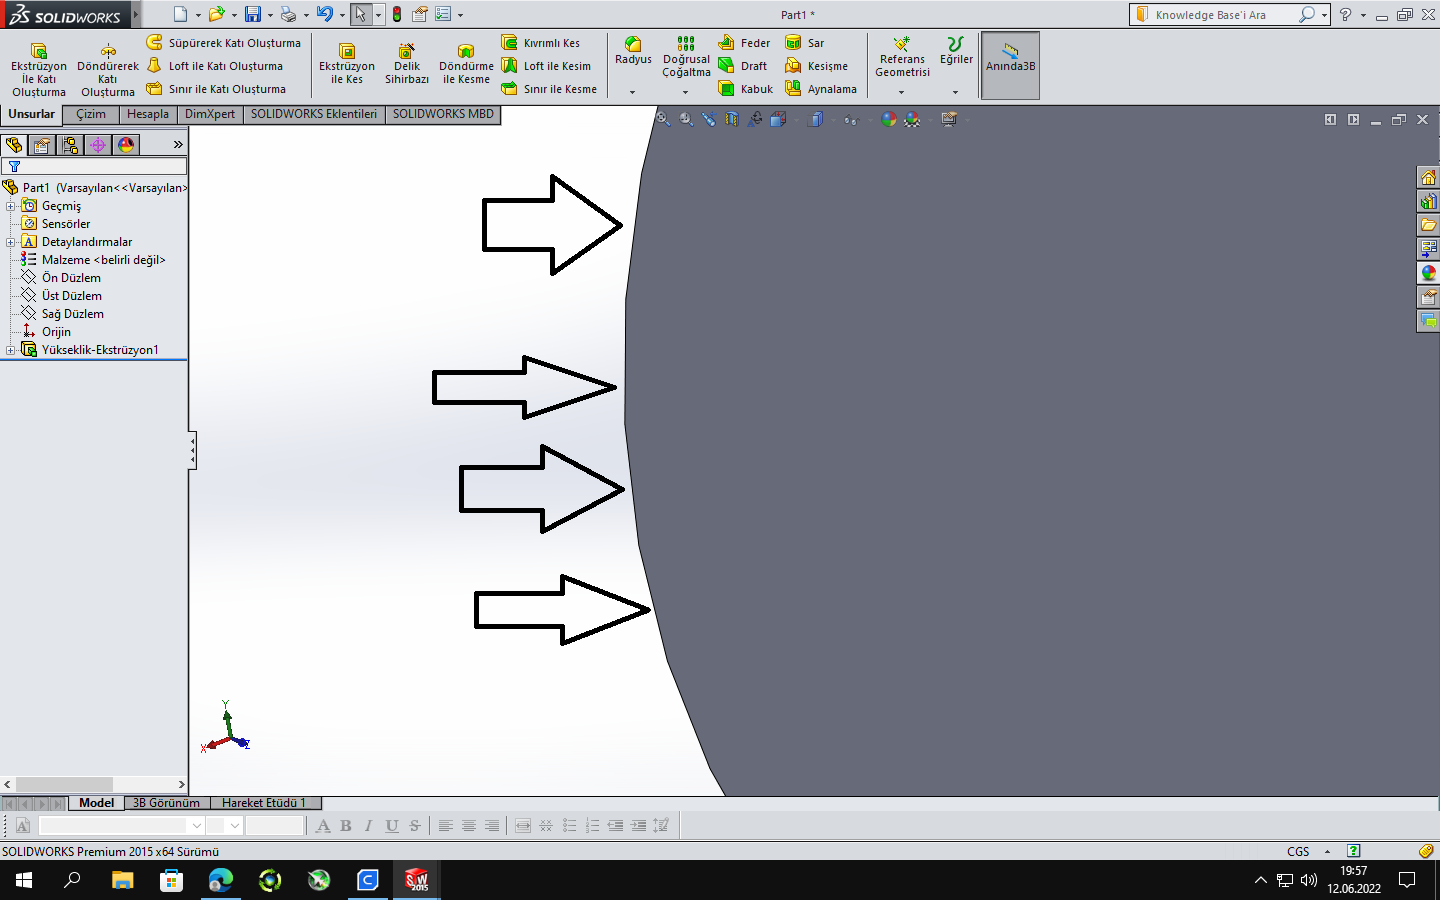Image resolution: width=1440 pixels, height=900 pixels.
Task: Toggle Anında3B mode
Action: point(1010,65)
